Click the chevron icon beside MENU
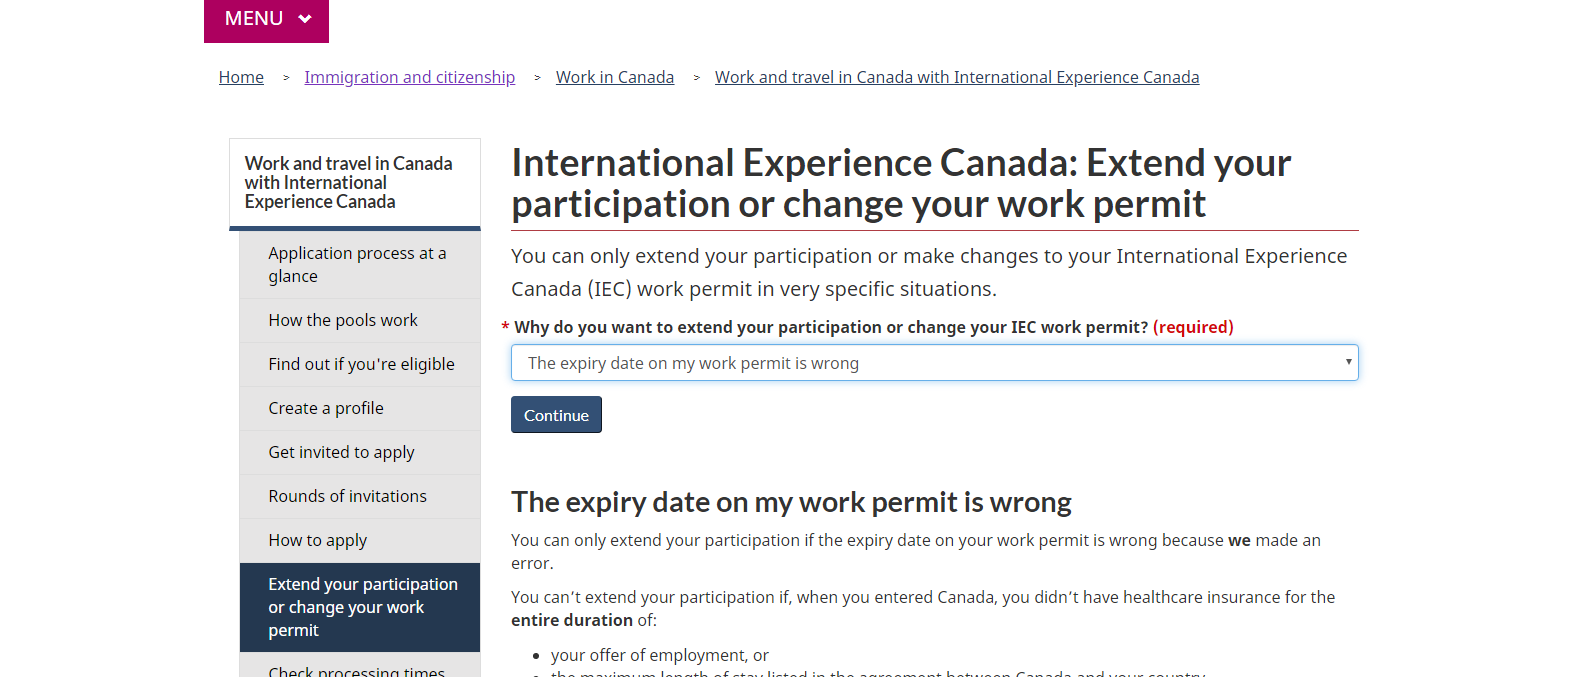The width and height of the screenshot is (1575, 677). tap(305, 19)
